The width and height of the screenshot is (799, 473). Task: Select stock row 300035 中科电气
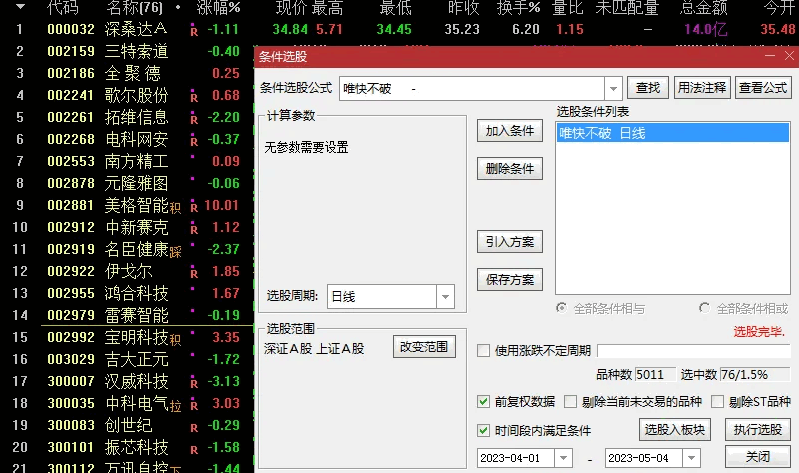127,403
